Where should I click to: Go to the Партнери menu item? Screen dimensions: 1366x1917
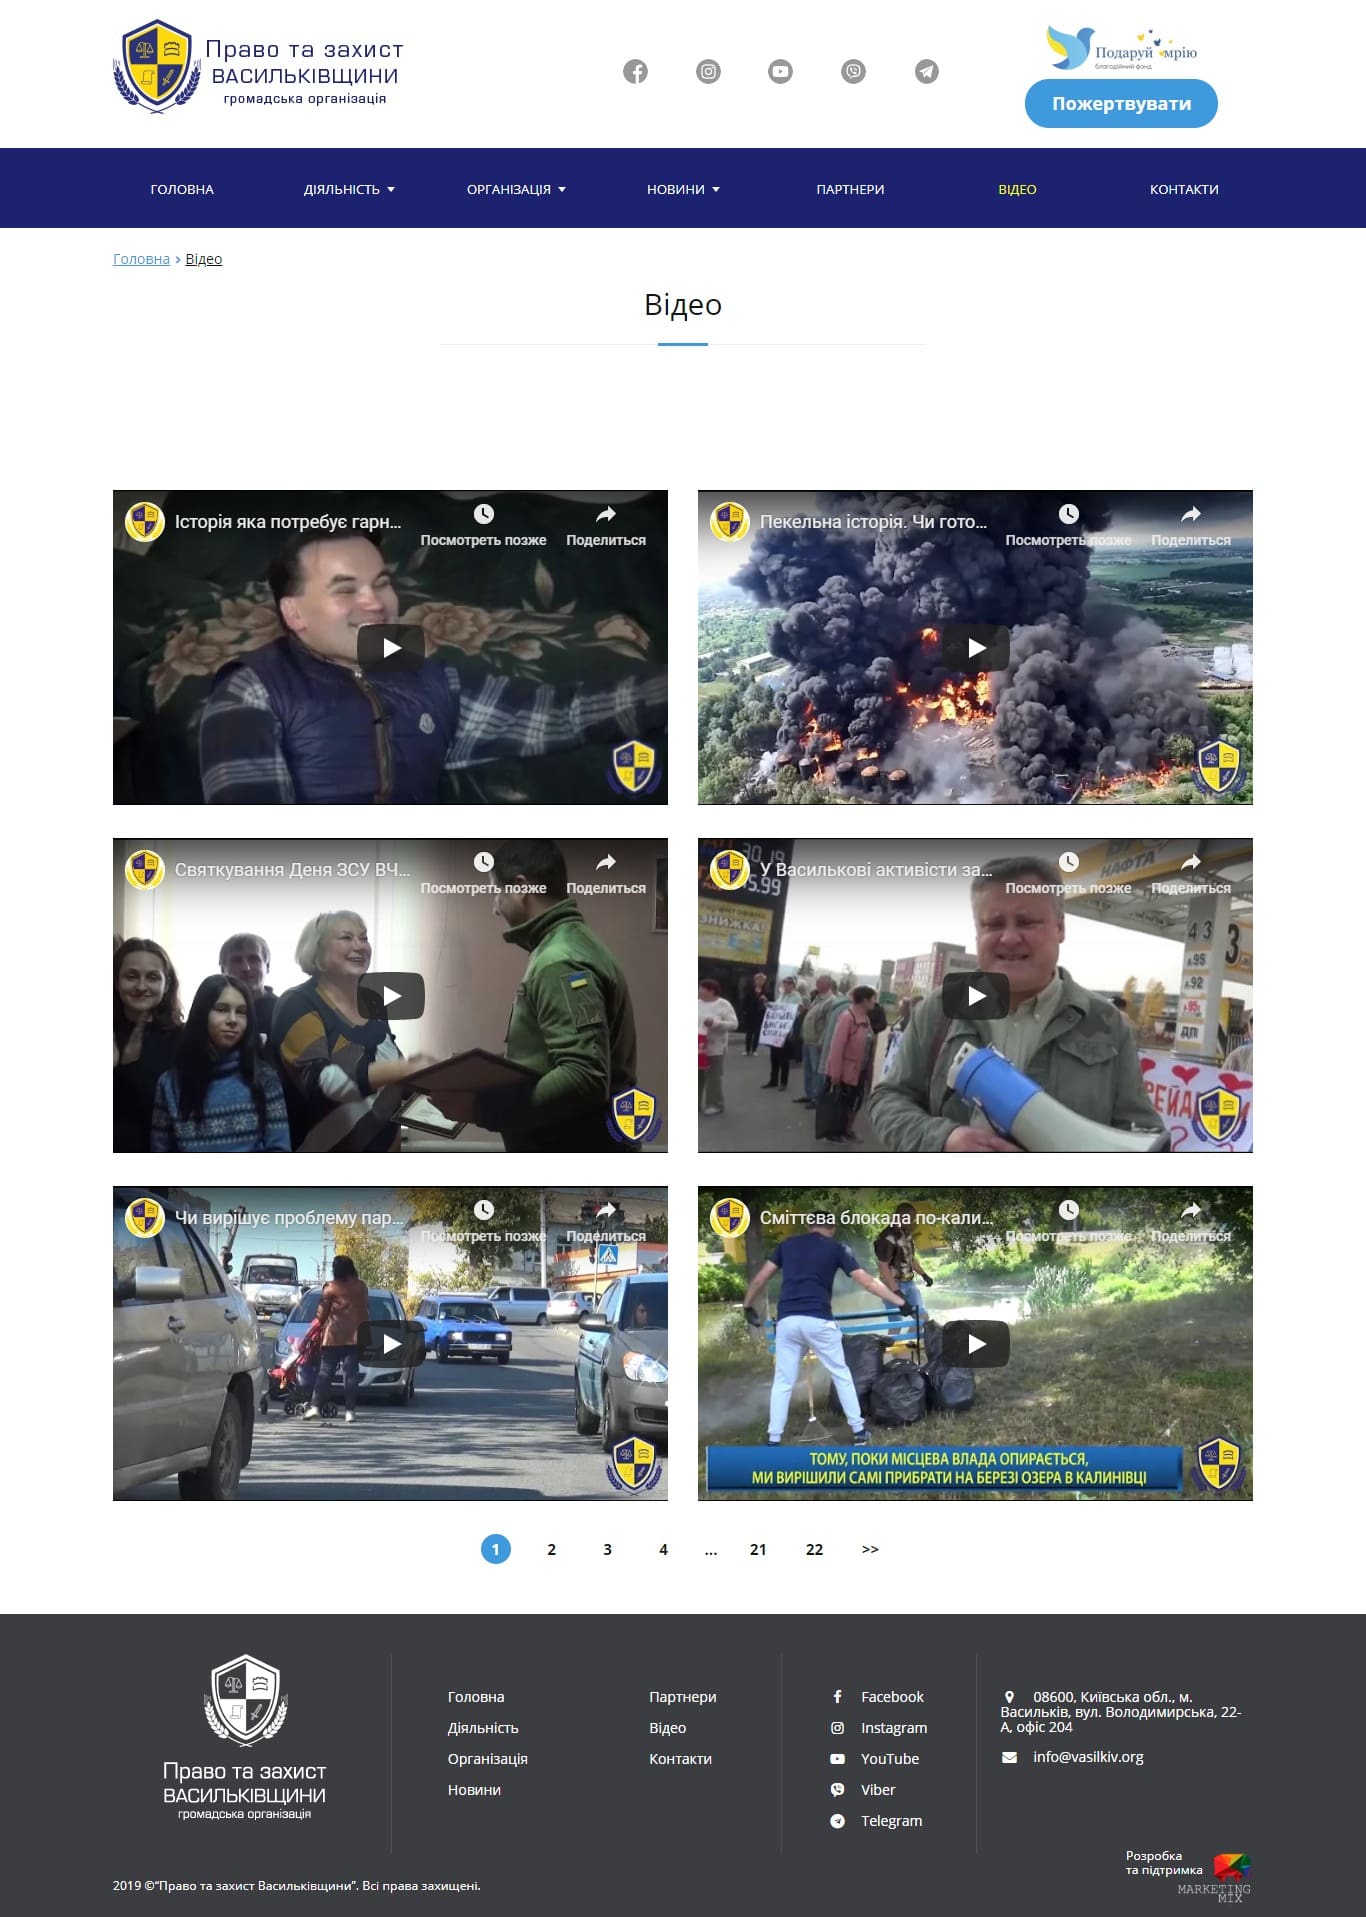(x=850, y=189)
